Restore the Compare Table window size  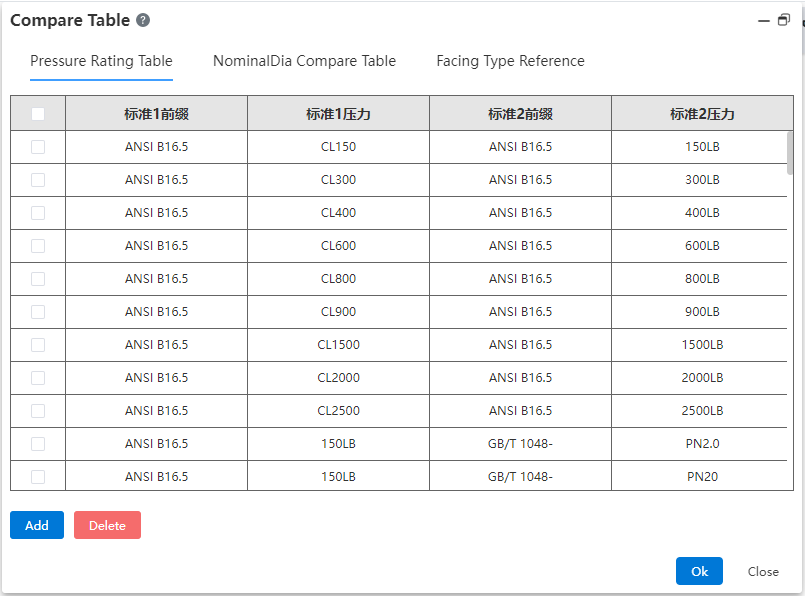point(783,20)
